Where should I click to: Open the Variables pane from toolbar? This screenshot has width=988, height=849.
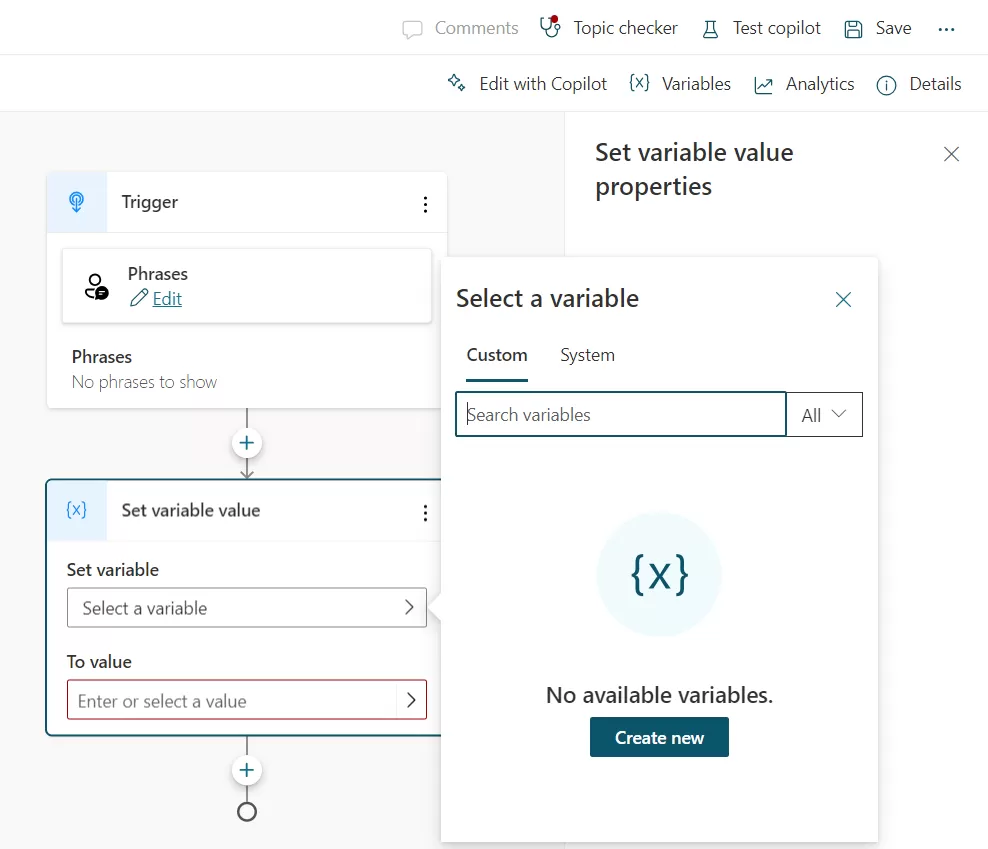(x=680, y=84)
